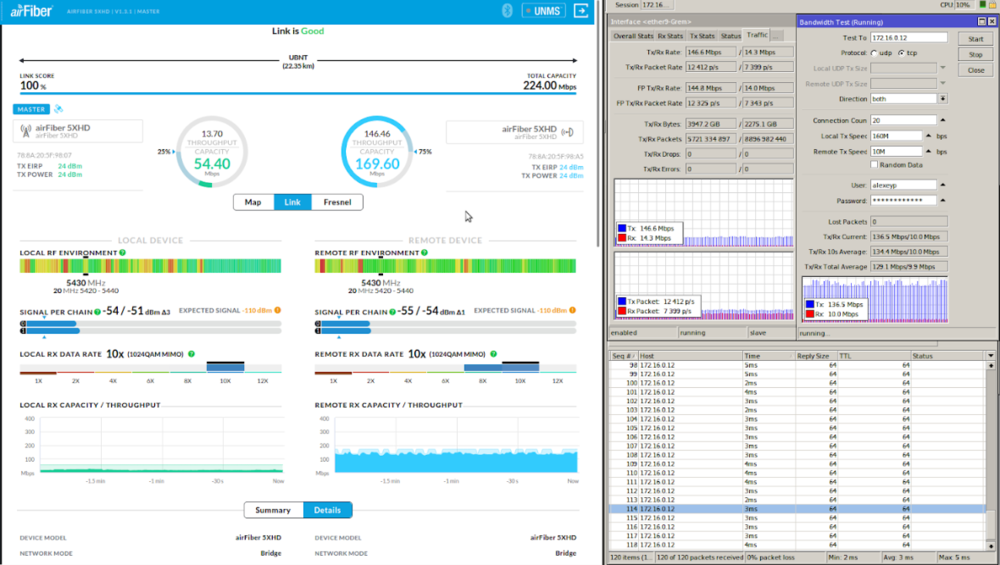The image size is (1000, 565).
Task: Click help icon beside Local RX Data Rate
Action: pos(190,354)
